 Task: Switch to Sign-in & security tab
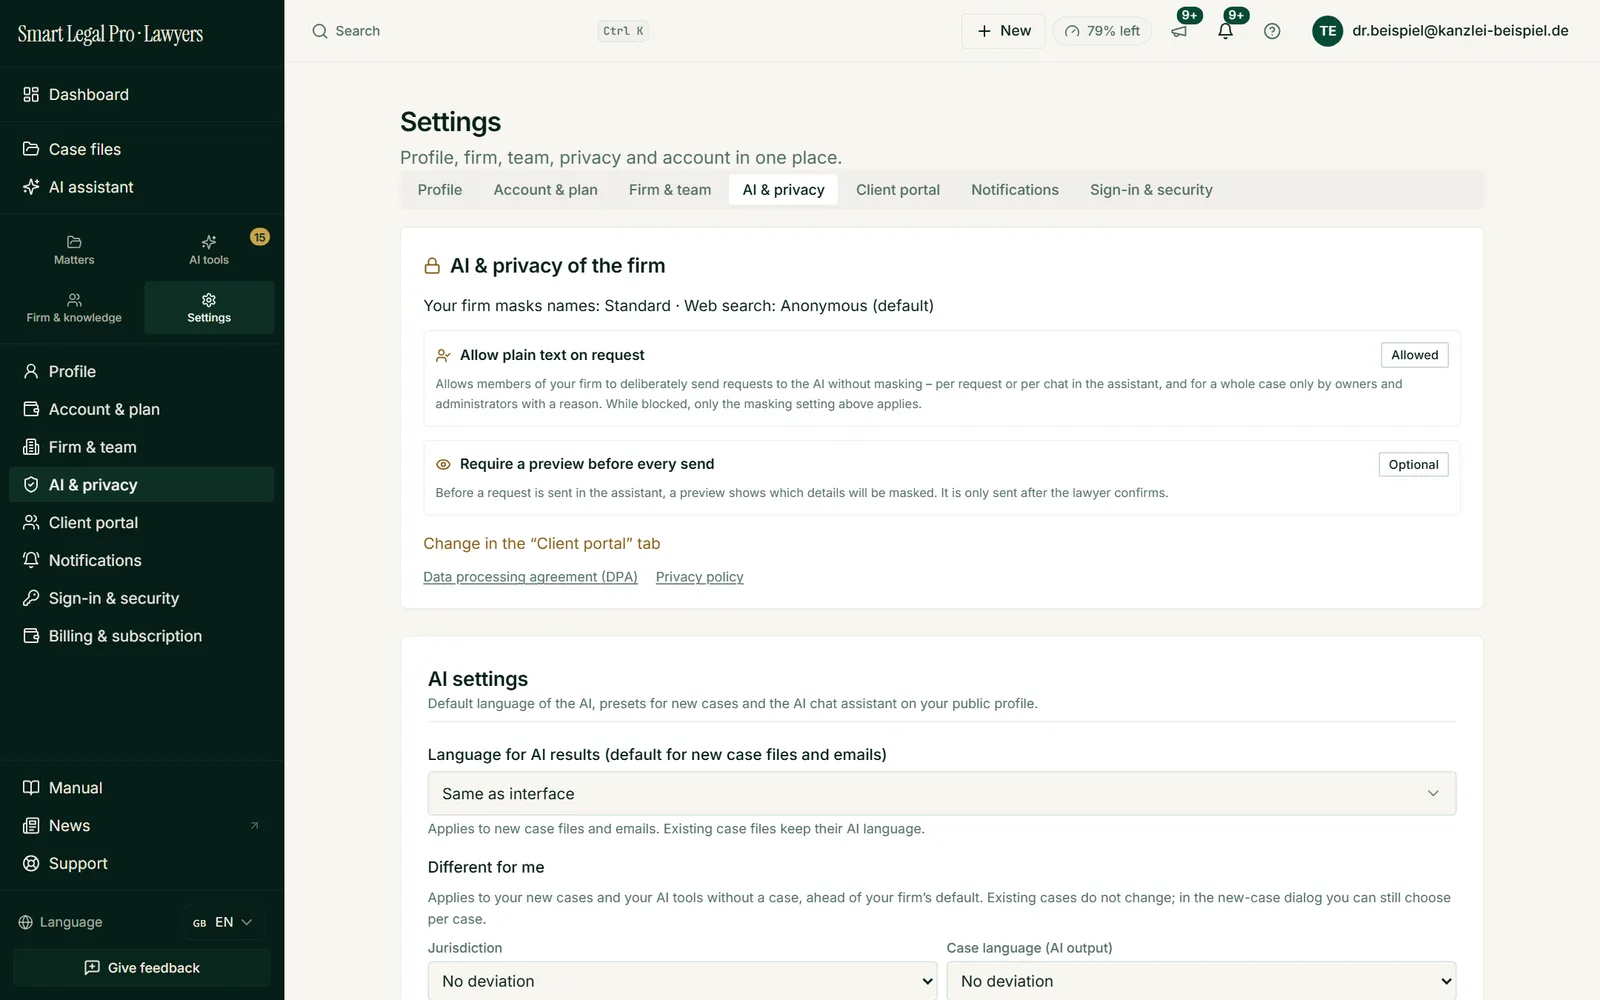click(x=1151, y=190)
